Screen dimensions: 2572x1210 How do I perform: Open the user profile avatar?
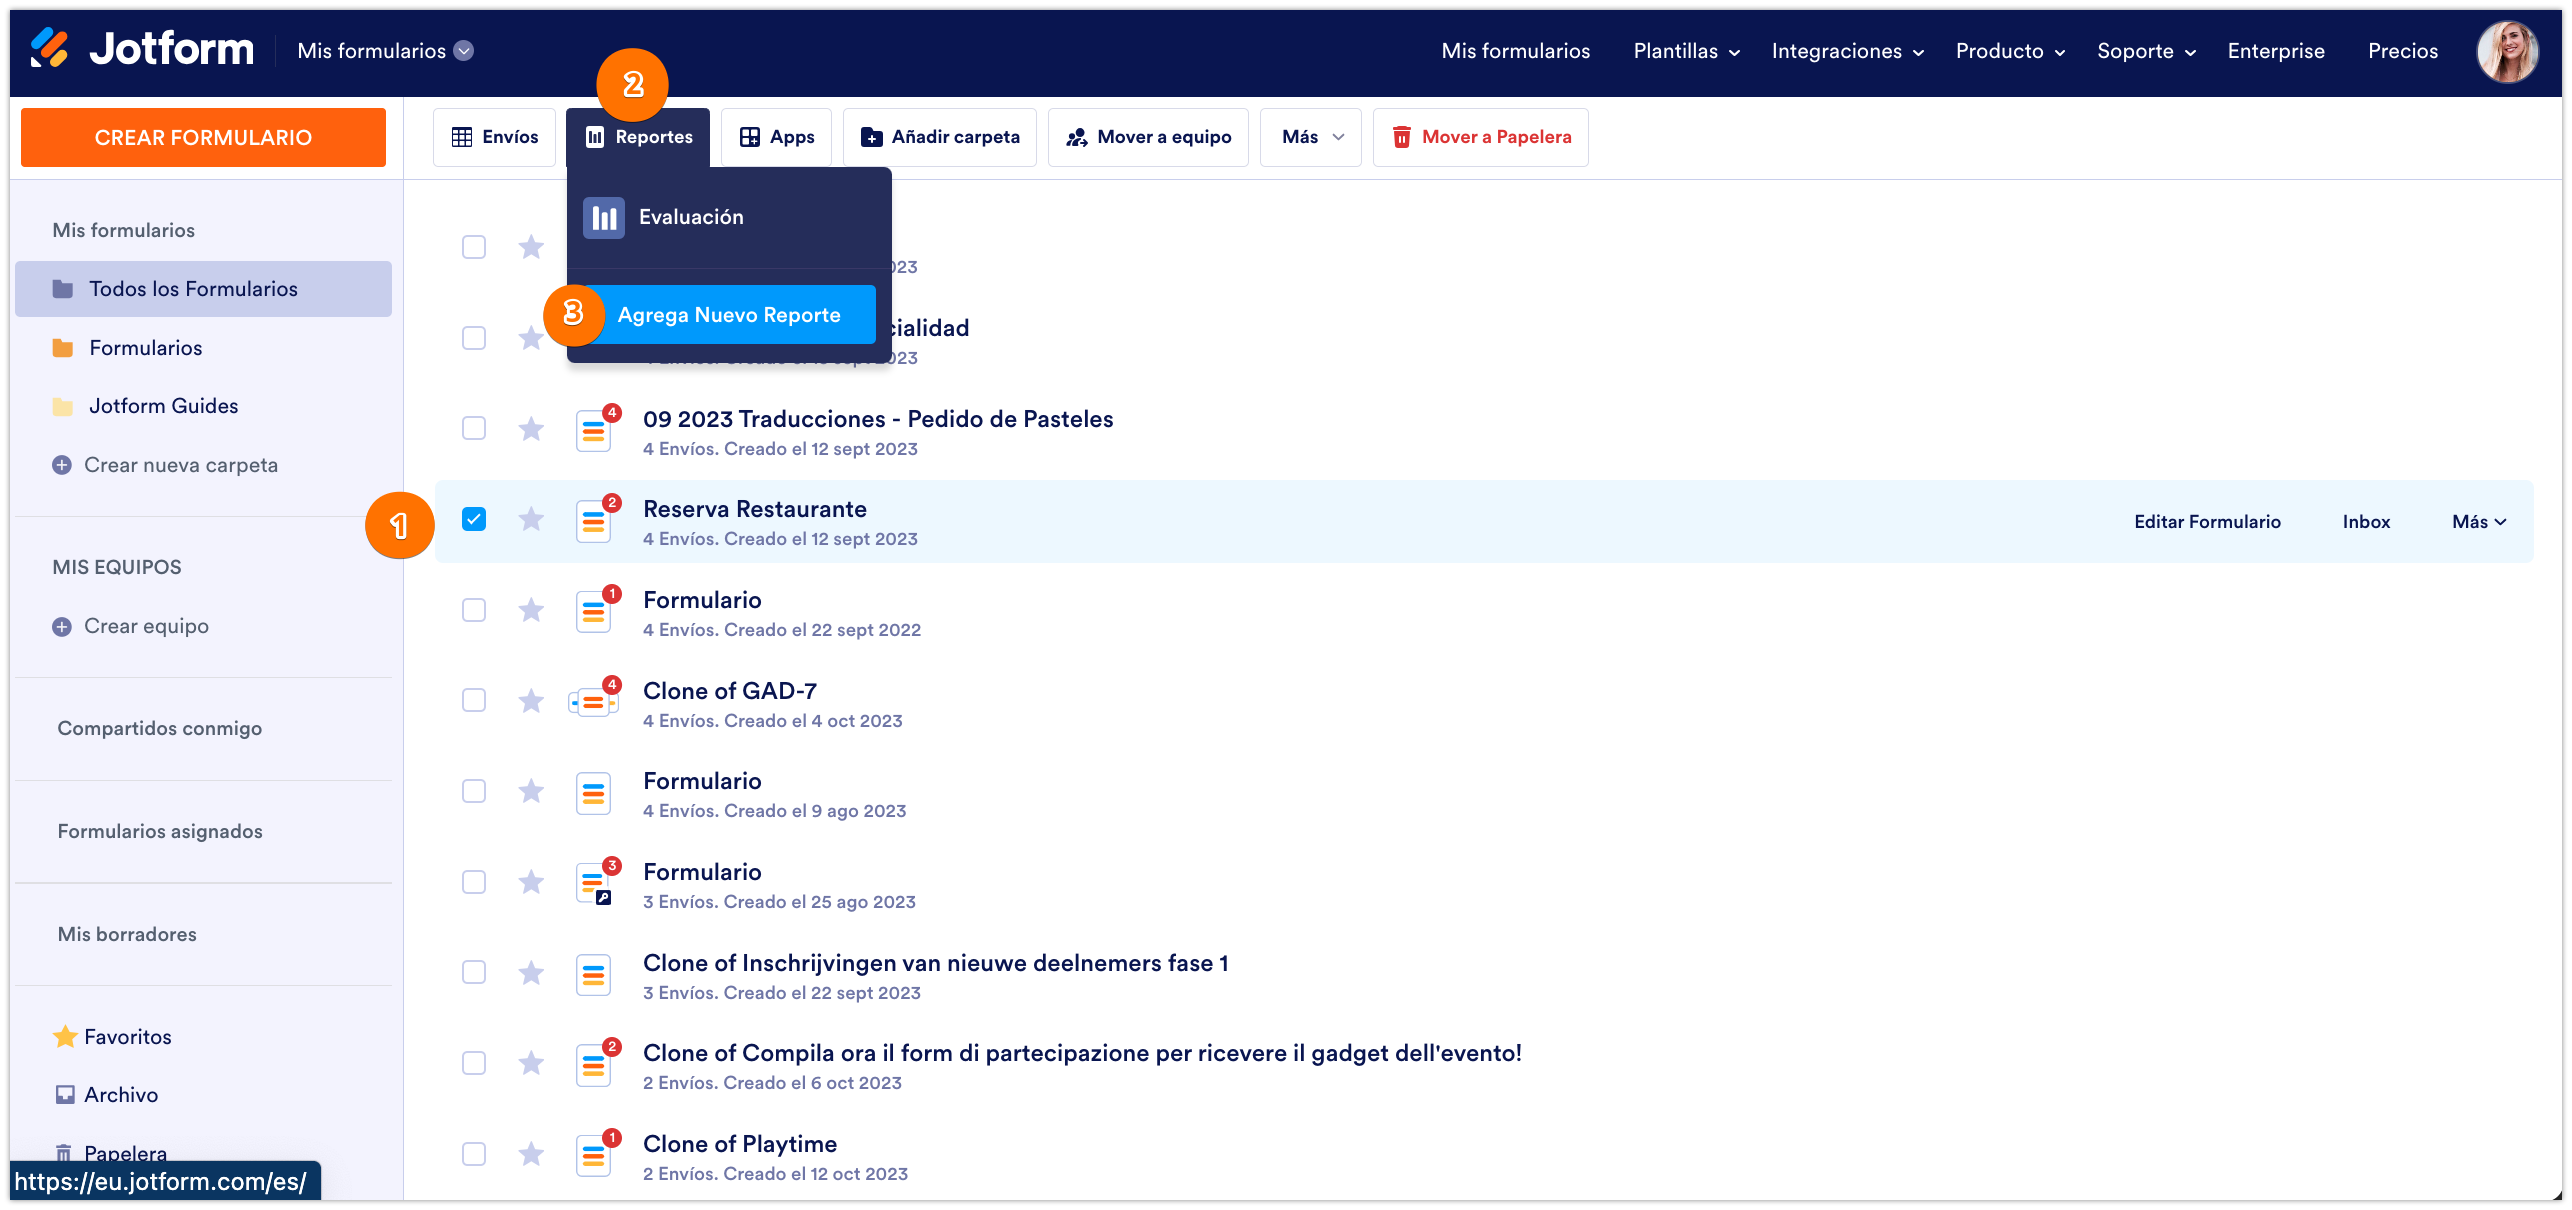[x=2506, y=51]
